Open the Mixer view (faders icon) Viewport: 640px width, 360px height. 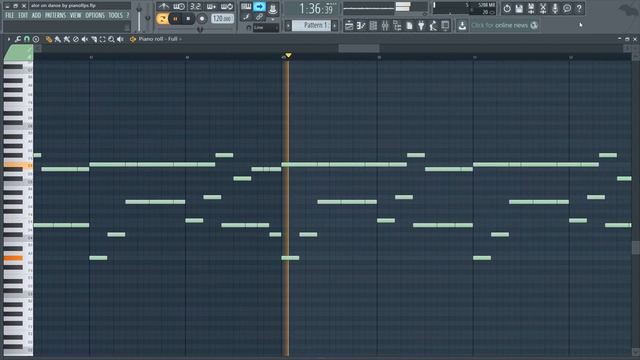click(x=385, y=26)
